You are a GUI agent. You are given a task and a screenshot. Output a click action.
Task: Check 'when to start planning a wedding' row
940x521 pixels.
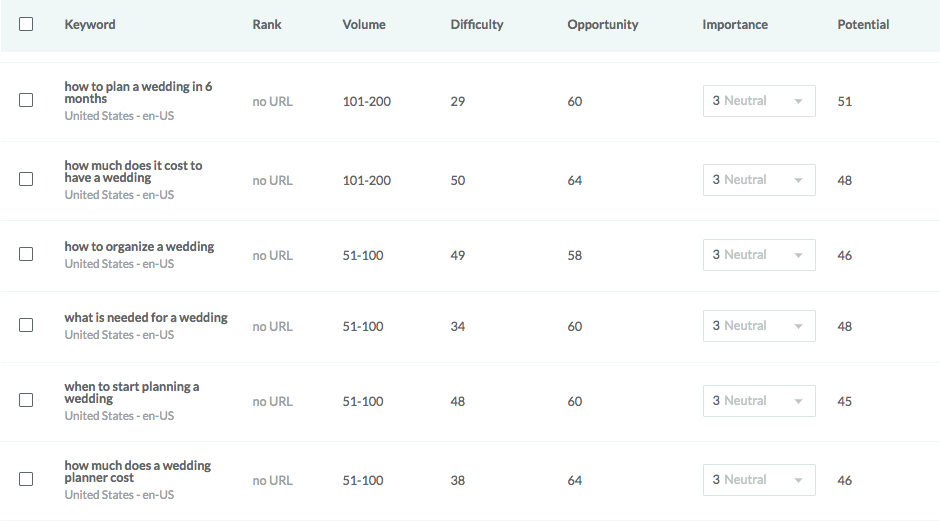pyautogui.click(x=26, y=400)
